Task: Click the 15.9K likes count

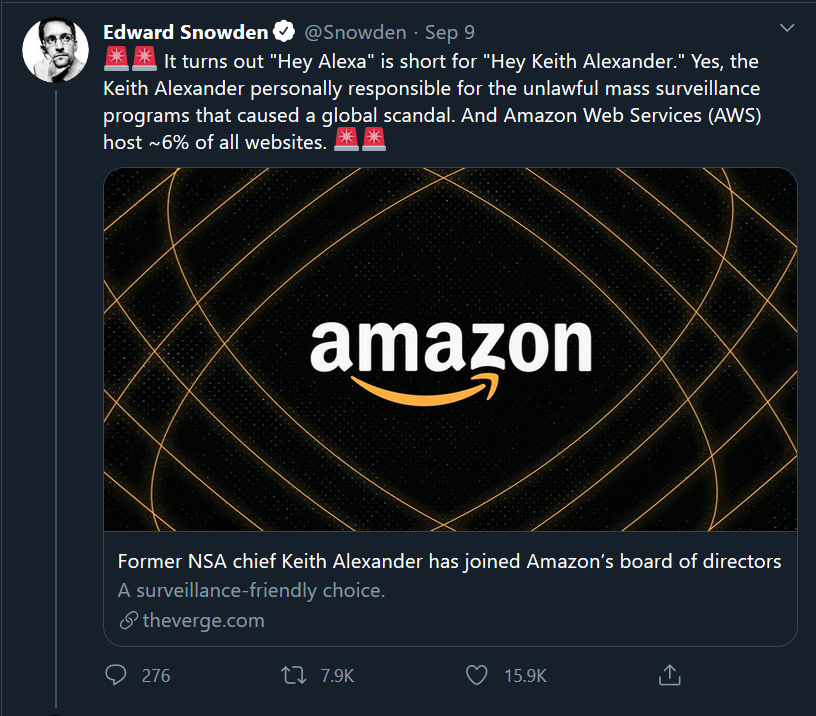Action: click(525, 676)
